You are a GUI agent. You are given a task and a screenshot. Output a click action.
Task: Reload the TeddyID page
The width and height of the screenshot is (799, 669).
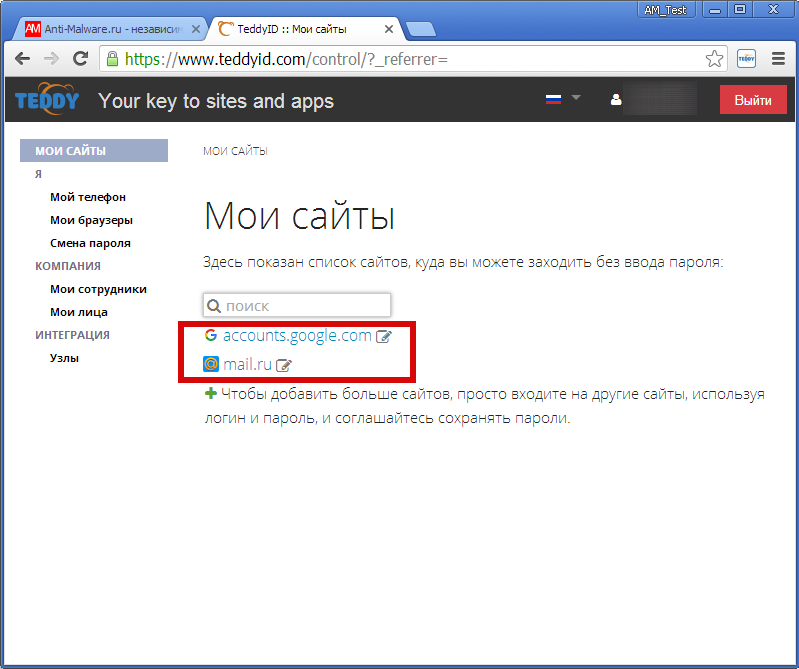coord(81,59)
